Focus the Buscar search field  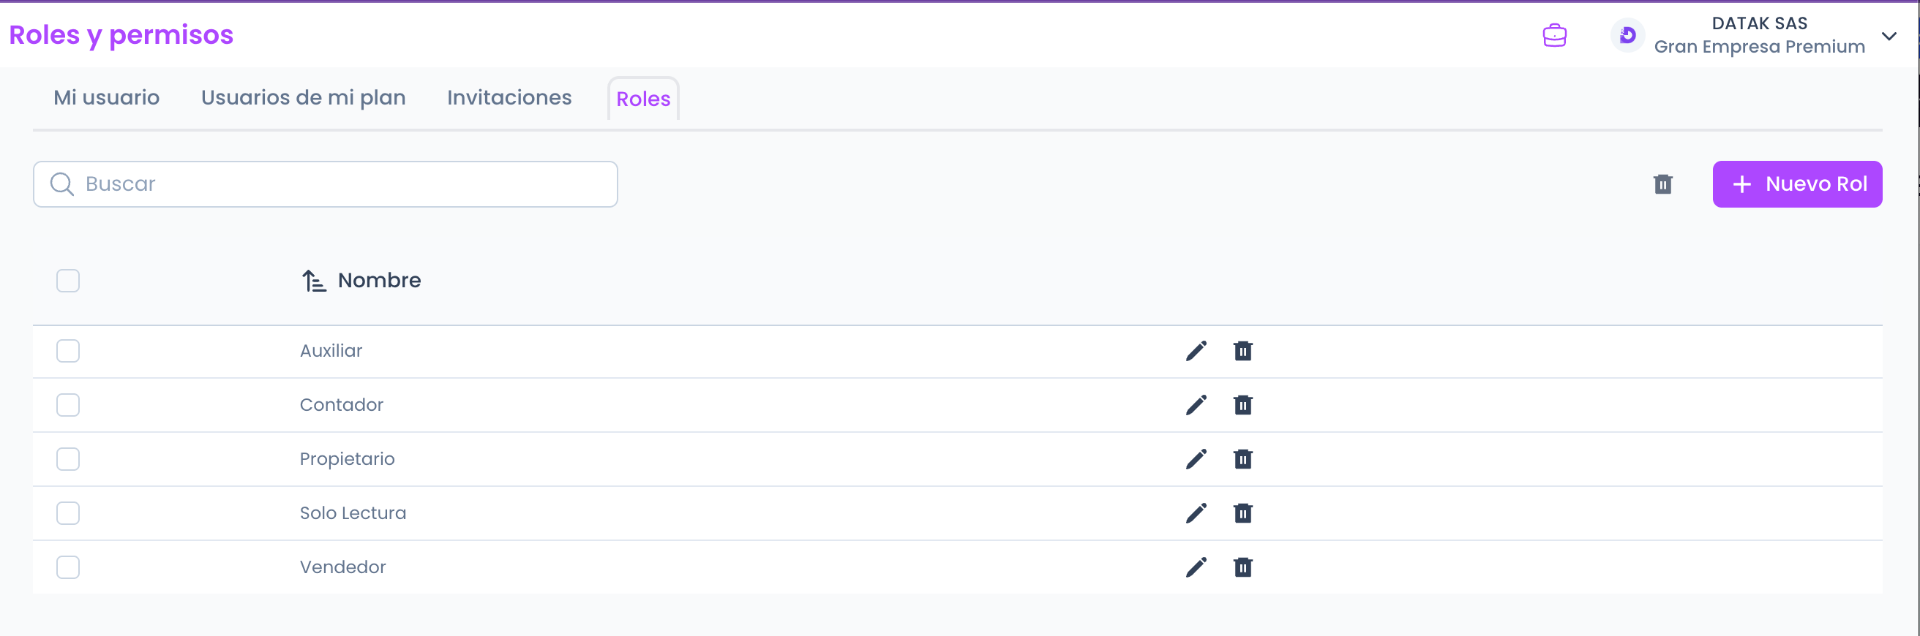[340, 184]
